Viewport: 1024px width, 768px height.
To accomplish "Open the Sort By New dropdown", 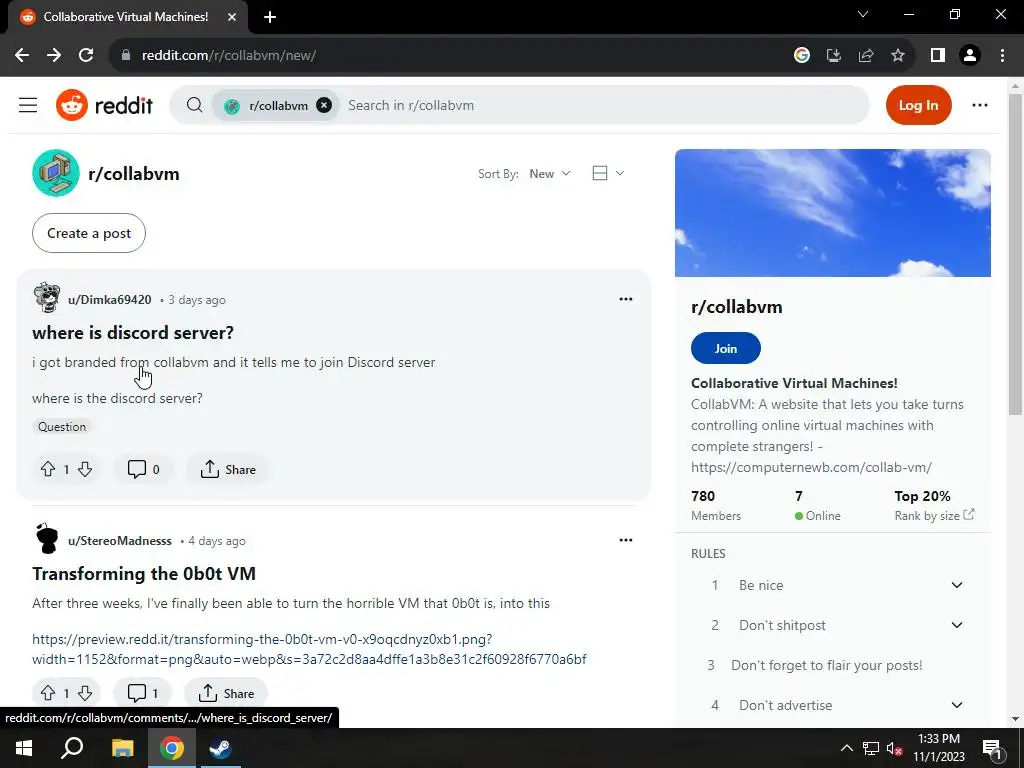I will [x=550, y=174].
